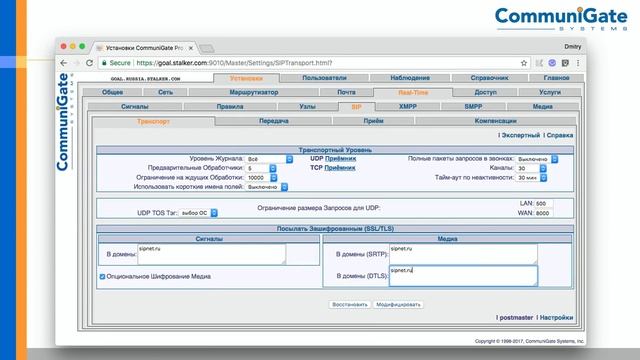The image size is (640, 360).
Task: Reload the page with the refresh icon
Action: 89,63
